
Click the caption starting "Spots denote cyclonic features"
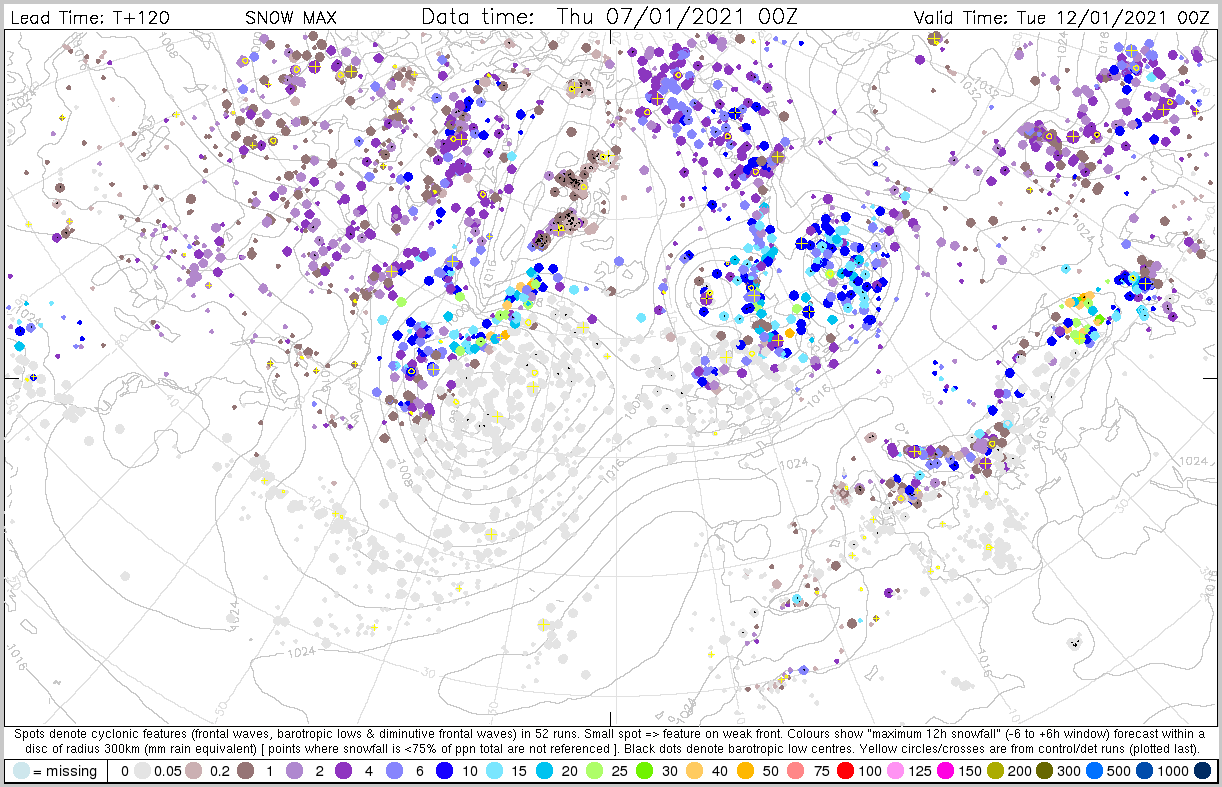click(610, 740)
